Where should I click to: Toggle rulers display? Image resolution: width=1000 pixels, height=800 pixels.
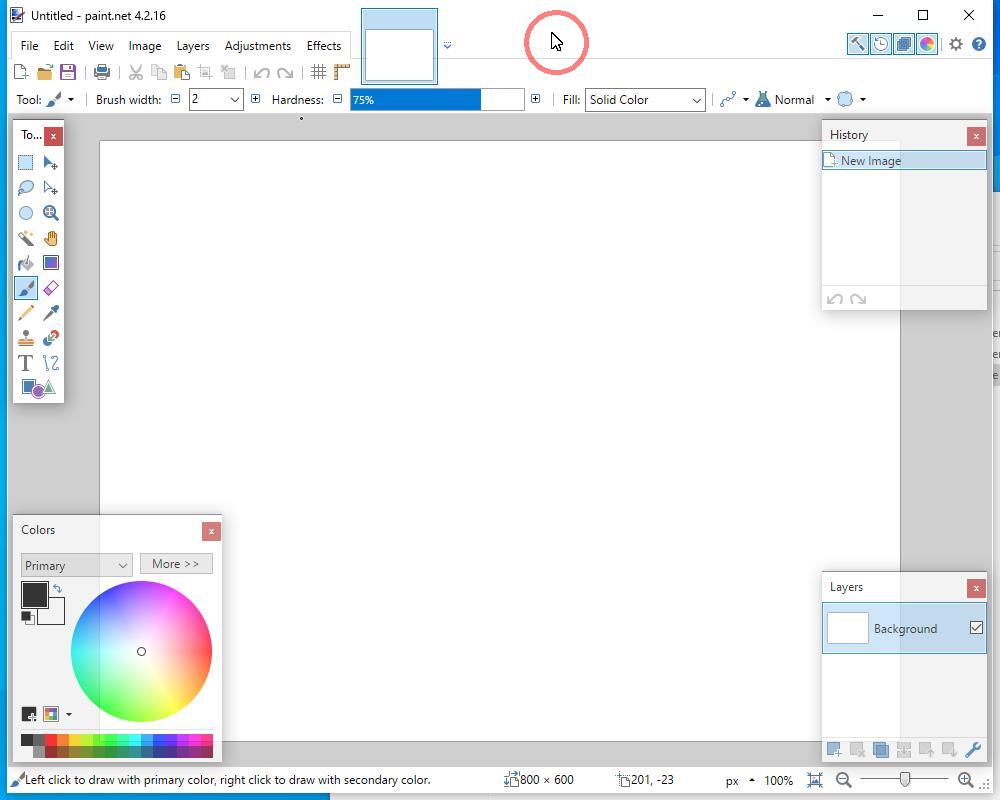click(342, 72)
